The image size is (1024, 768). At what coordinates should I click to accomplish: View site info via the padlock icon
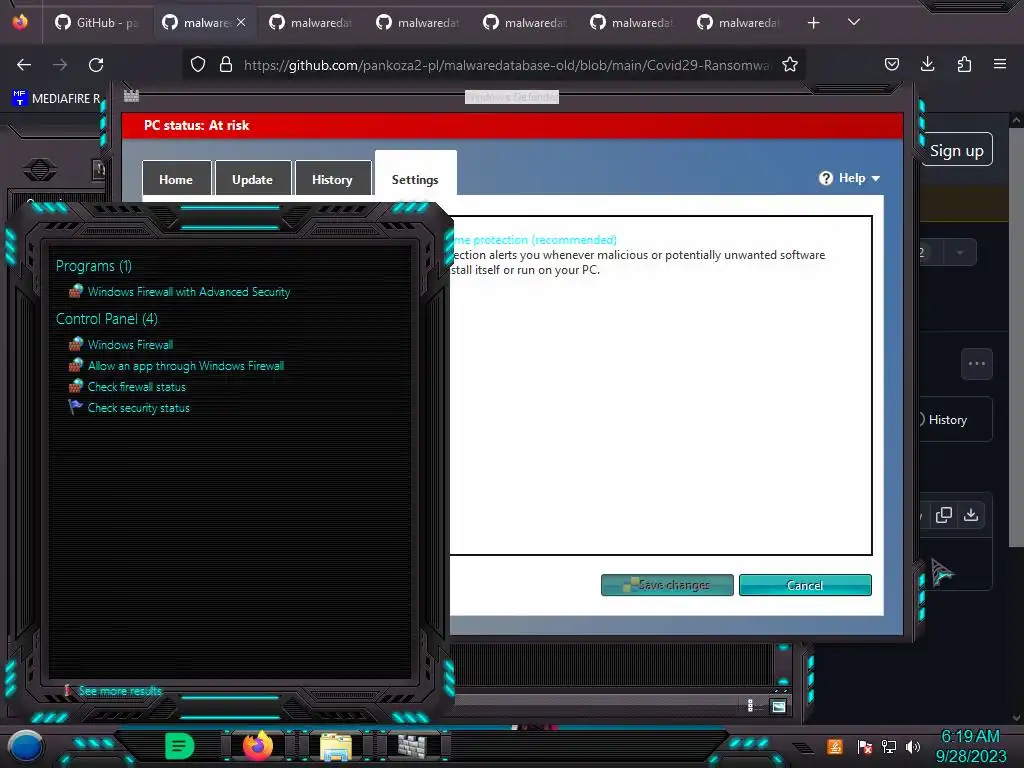click(x=226, y=65)
